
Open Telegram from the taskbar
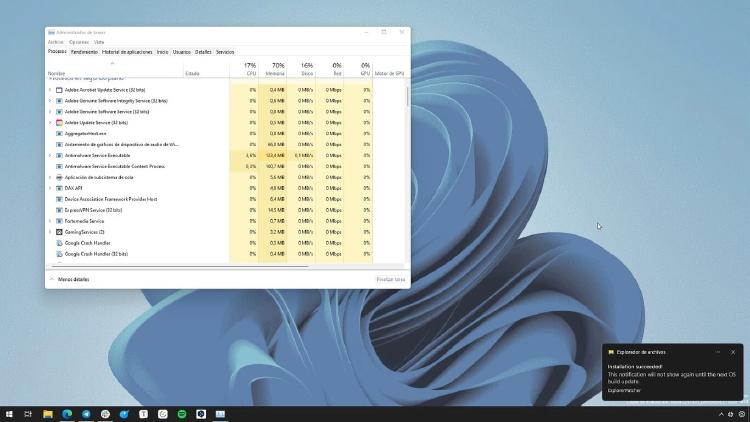pos(86,413)
